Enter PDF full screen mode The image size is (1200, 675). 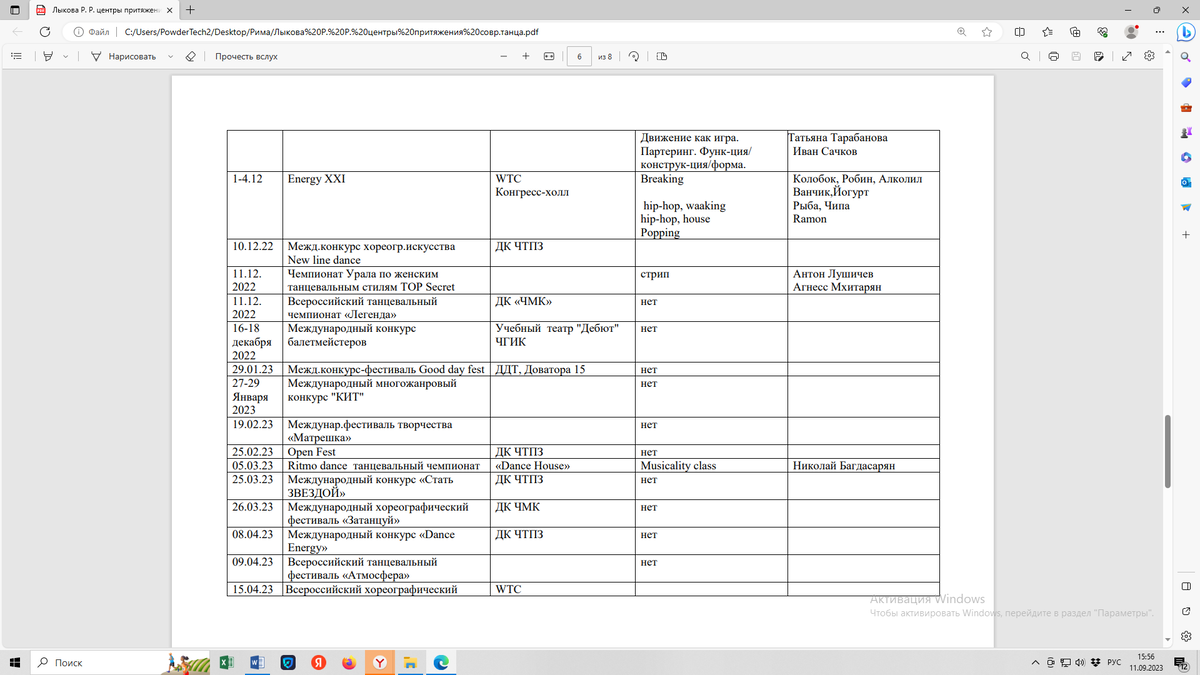[1128, 56]
